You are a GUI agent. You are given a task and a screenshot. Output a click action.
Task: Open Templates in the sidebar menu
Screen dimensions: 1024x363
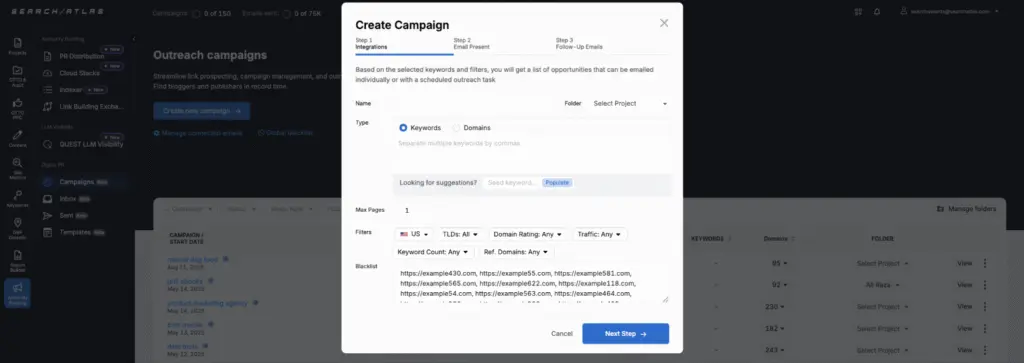coord(74,232)
